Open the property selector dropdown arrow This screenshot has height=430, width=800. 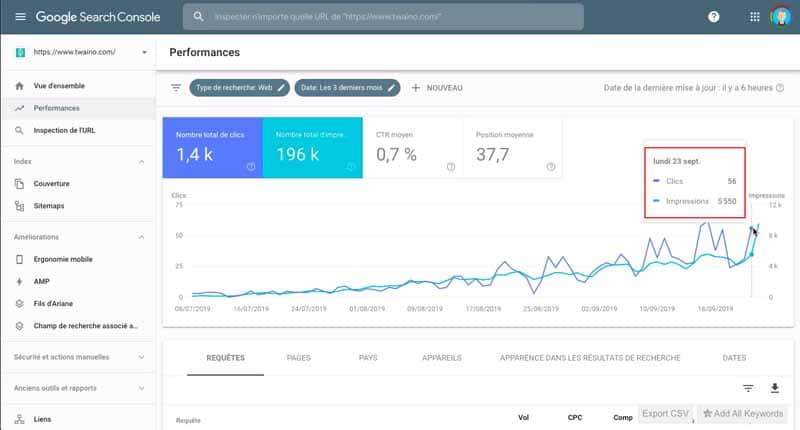144,52
